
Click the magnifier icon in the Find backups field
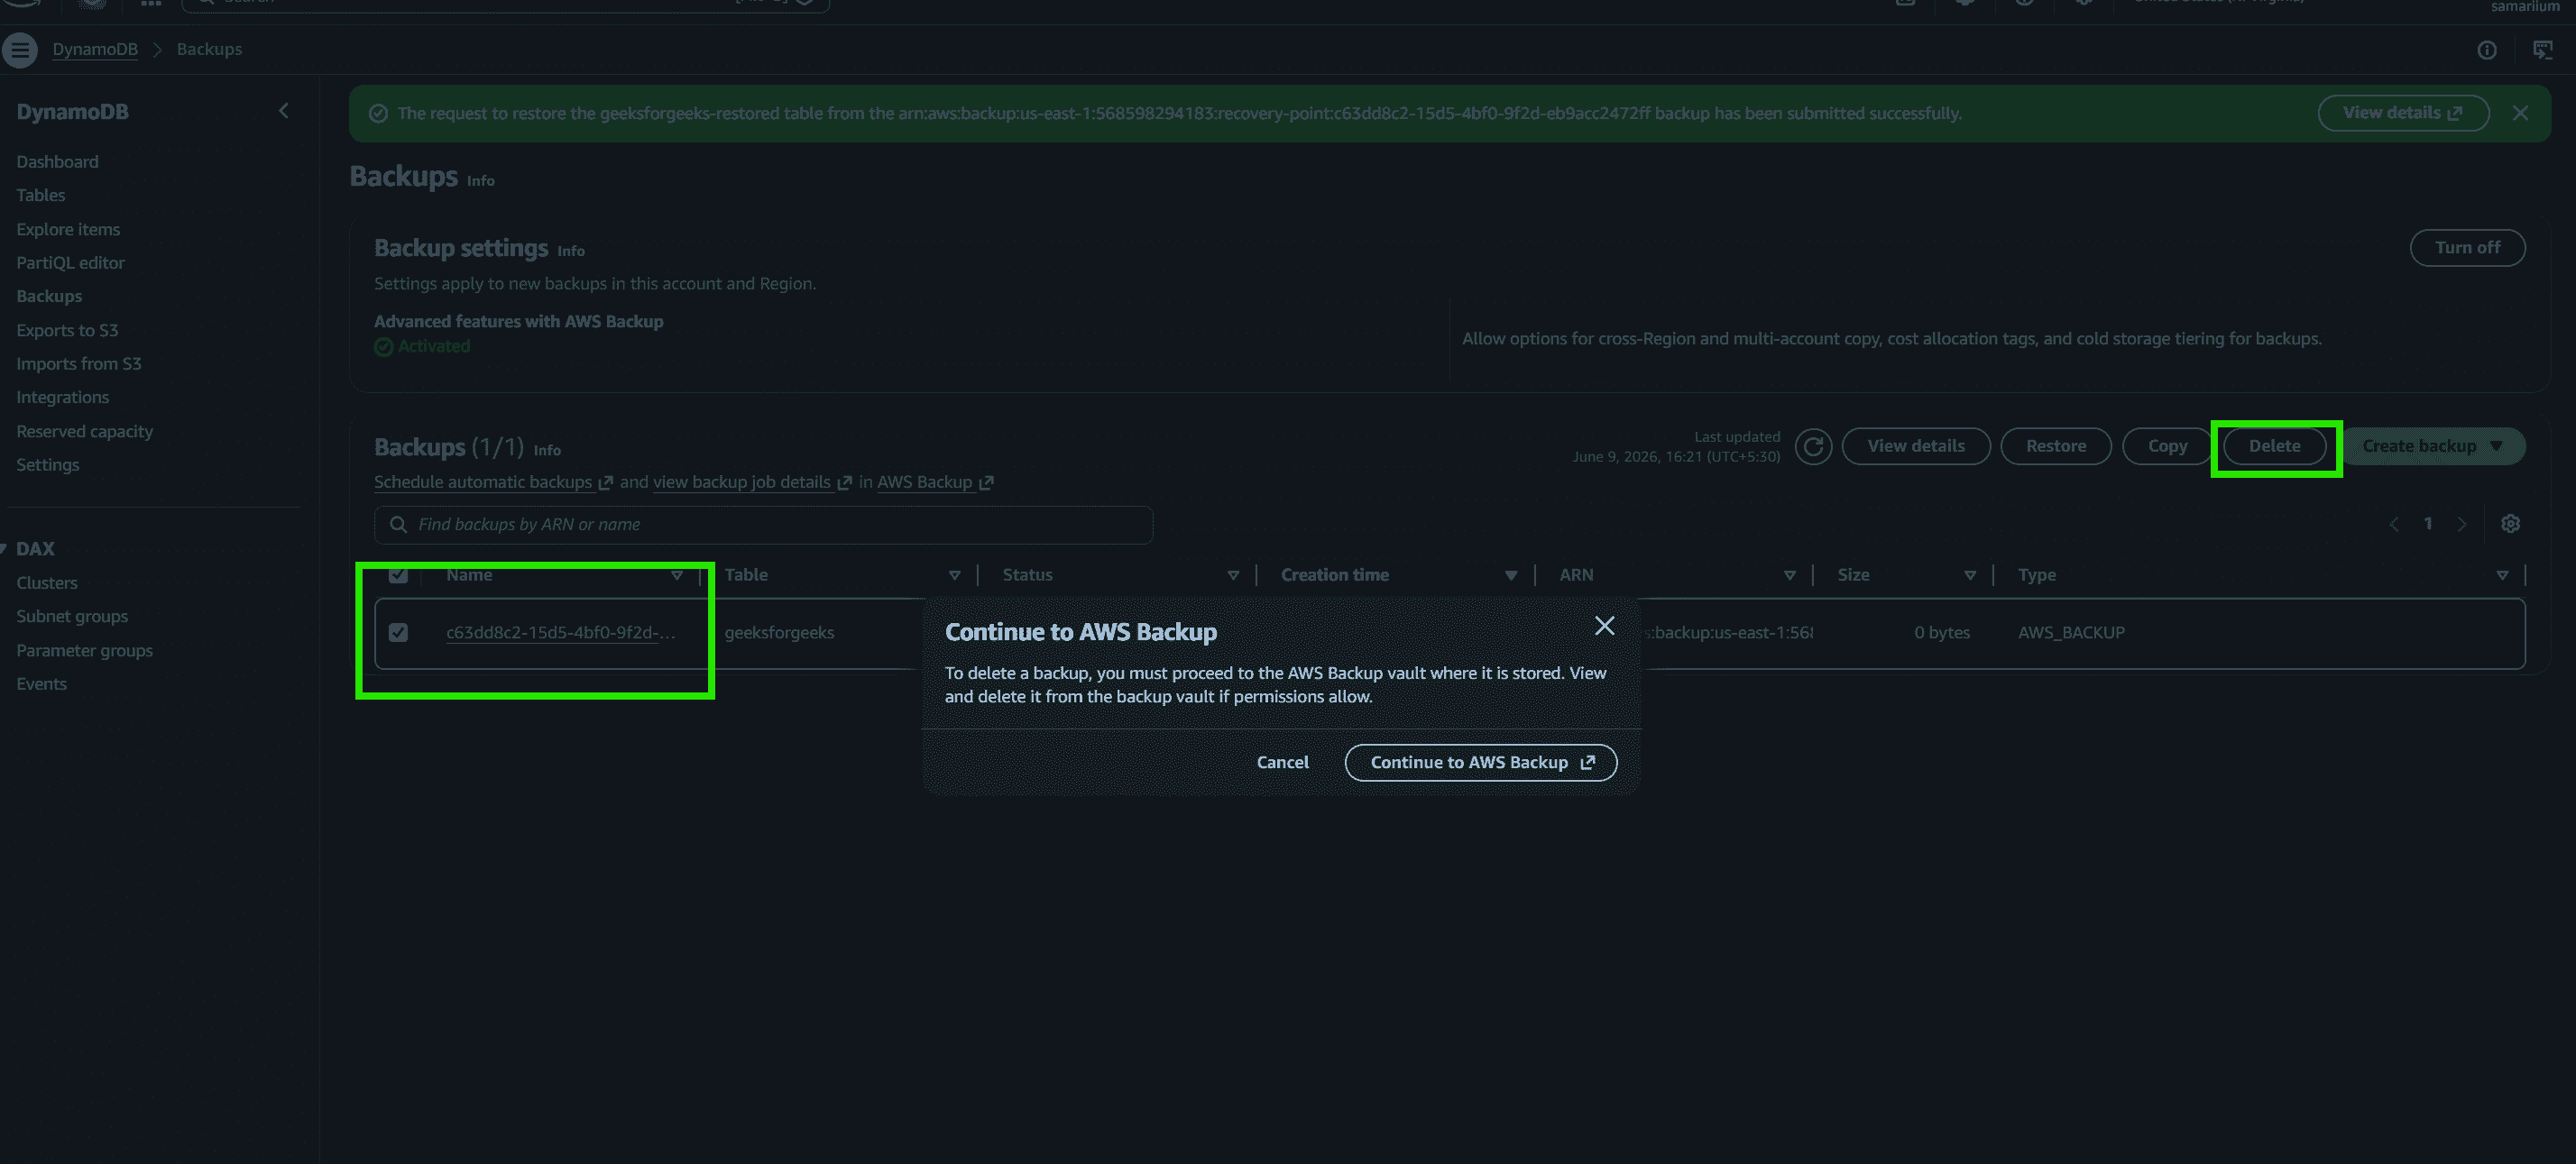pos(398,525)
